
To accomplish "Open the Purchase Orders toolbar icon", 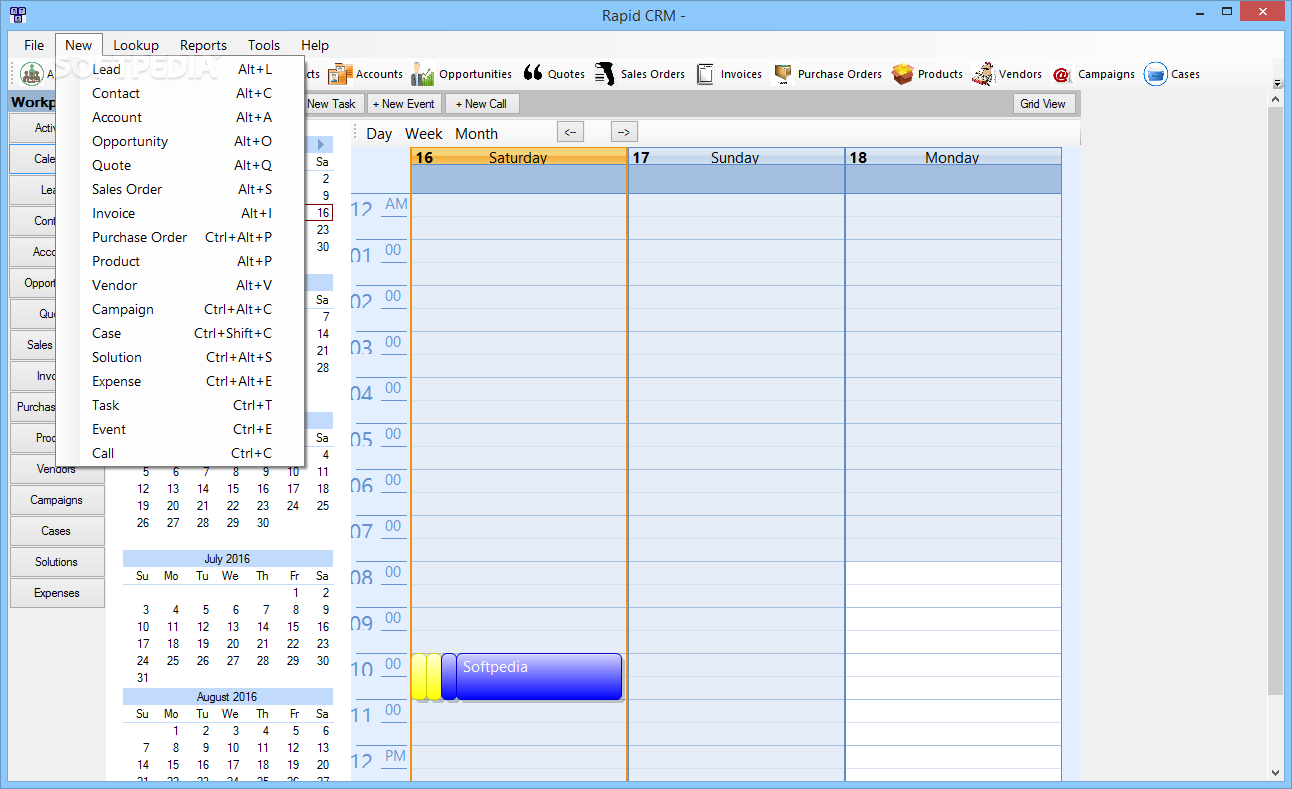I will point(826,74).
